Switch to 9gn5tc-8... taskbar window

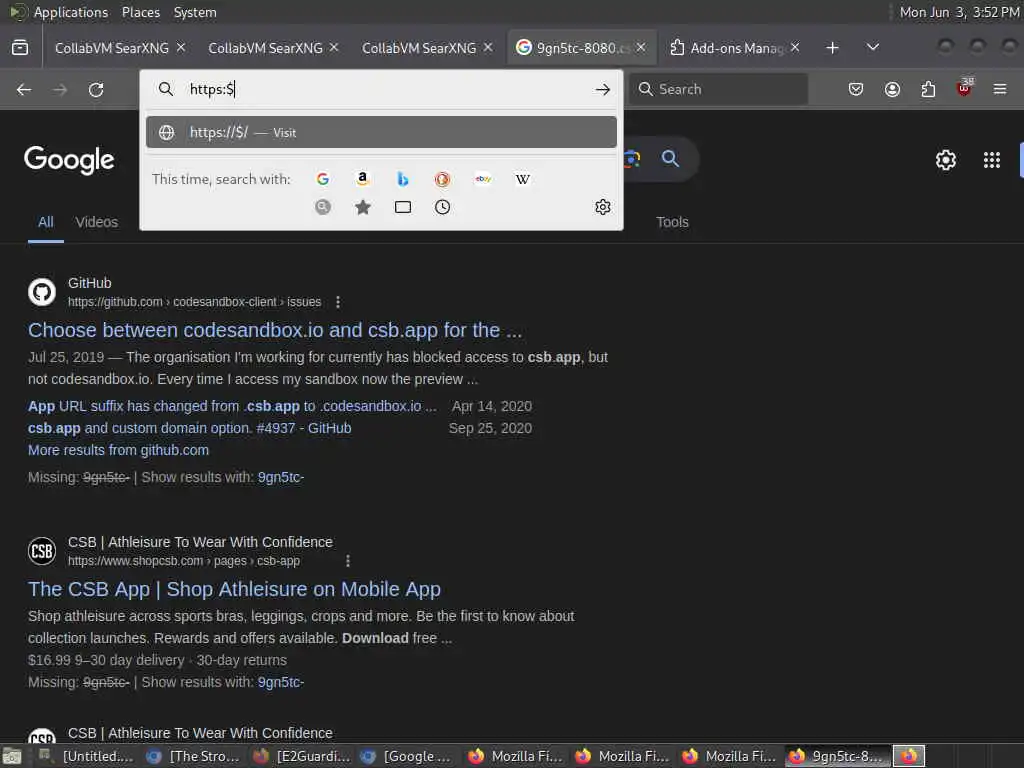pos(837,756)
